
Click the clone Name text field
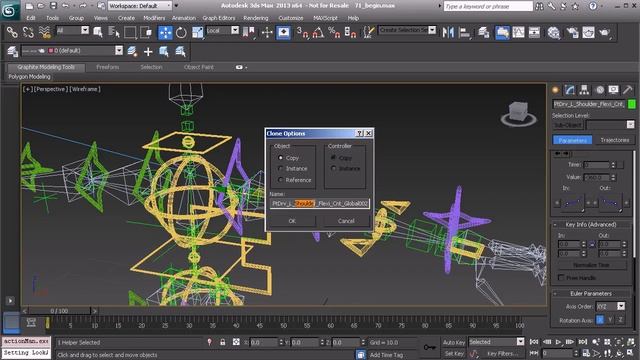320,203
